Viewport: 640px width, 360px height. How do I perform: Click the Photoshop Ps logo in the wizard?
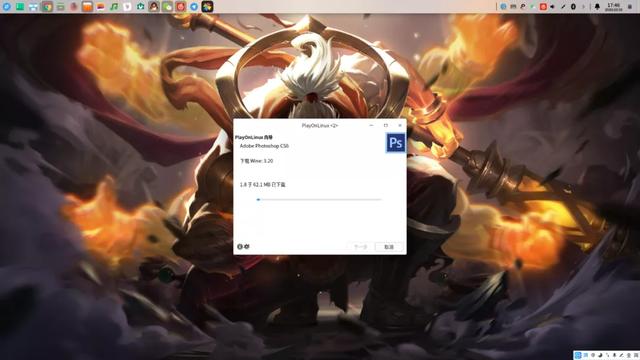coord(396,143)
